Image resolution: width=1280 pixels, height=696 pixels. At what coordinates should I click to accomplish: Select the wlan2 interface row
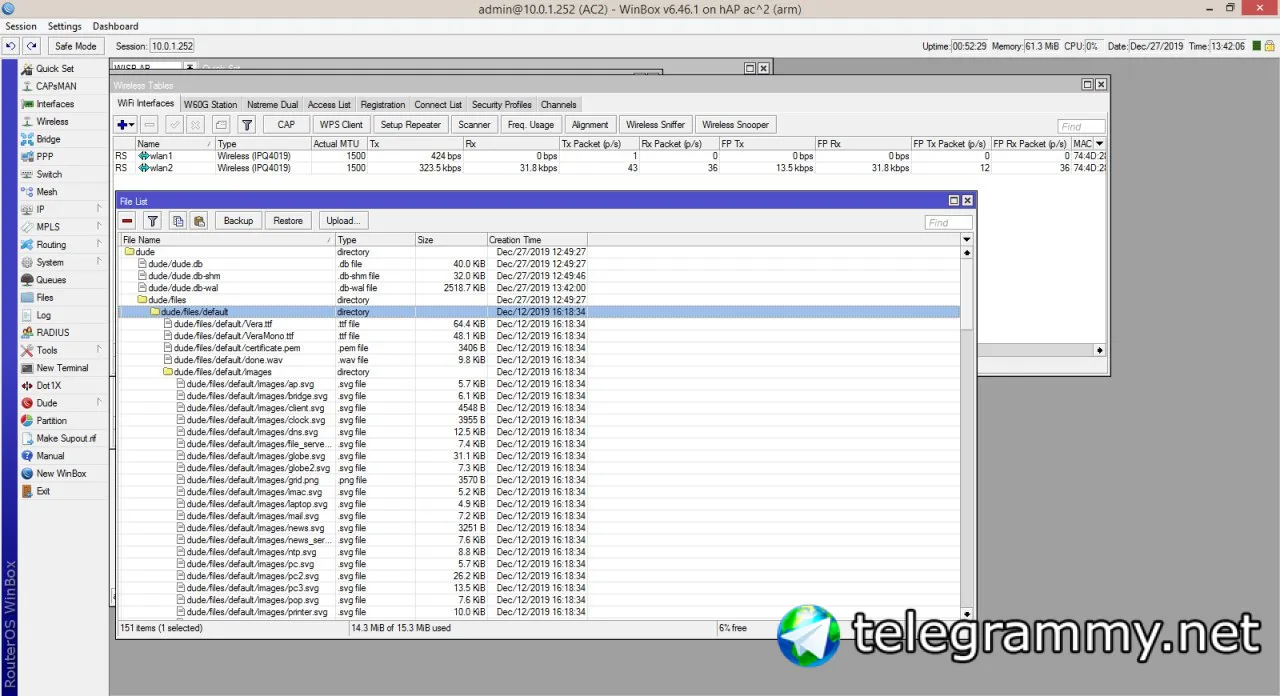[x=610, y=168]
